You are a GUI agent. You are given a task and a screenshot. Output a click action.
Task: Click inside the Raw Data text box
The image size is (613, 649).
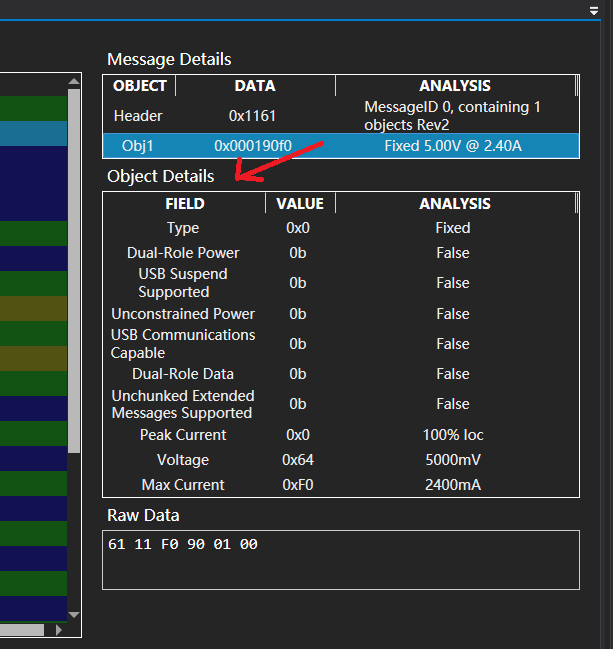341,560
